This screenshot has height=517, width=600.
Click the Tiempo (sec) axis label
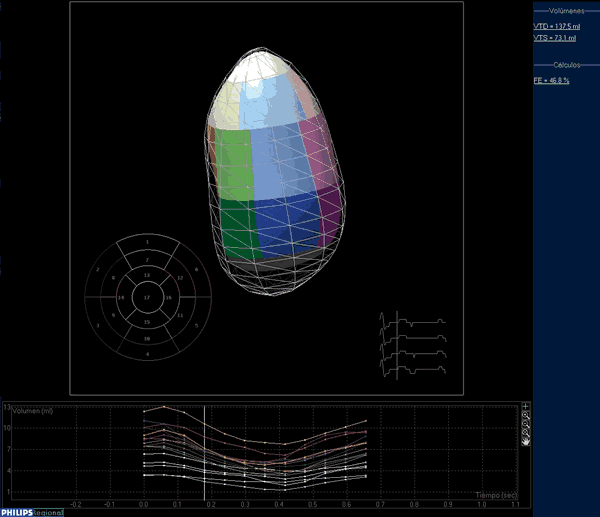point(496,495)
